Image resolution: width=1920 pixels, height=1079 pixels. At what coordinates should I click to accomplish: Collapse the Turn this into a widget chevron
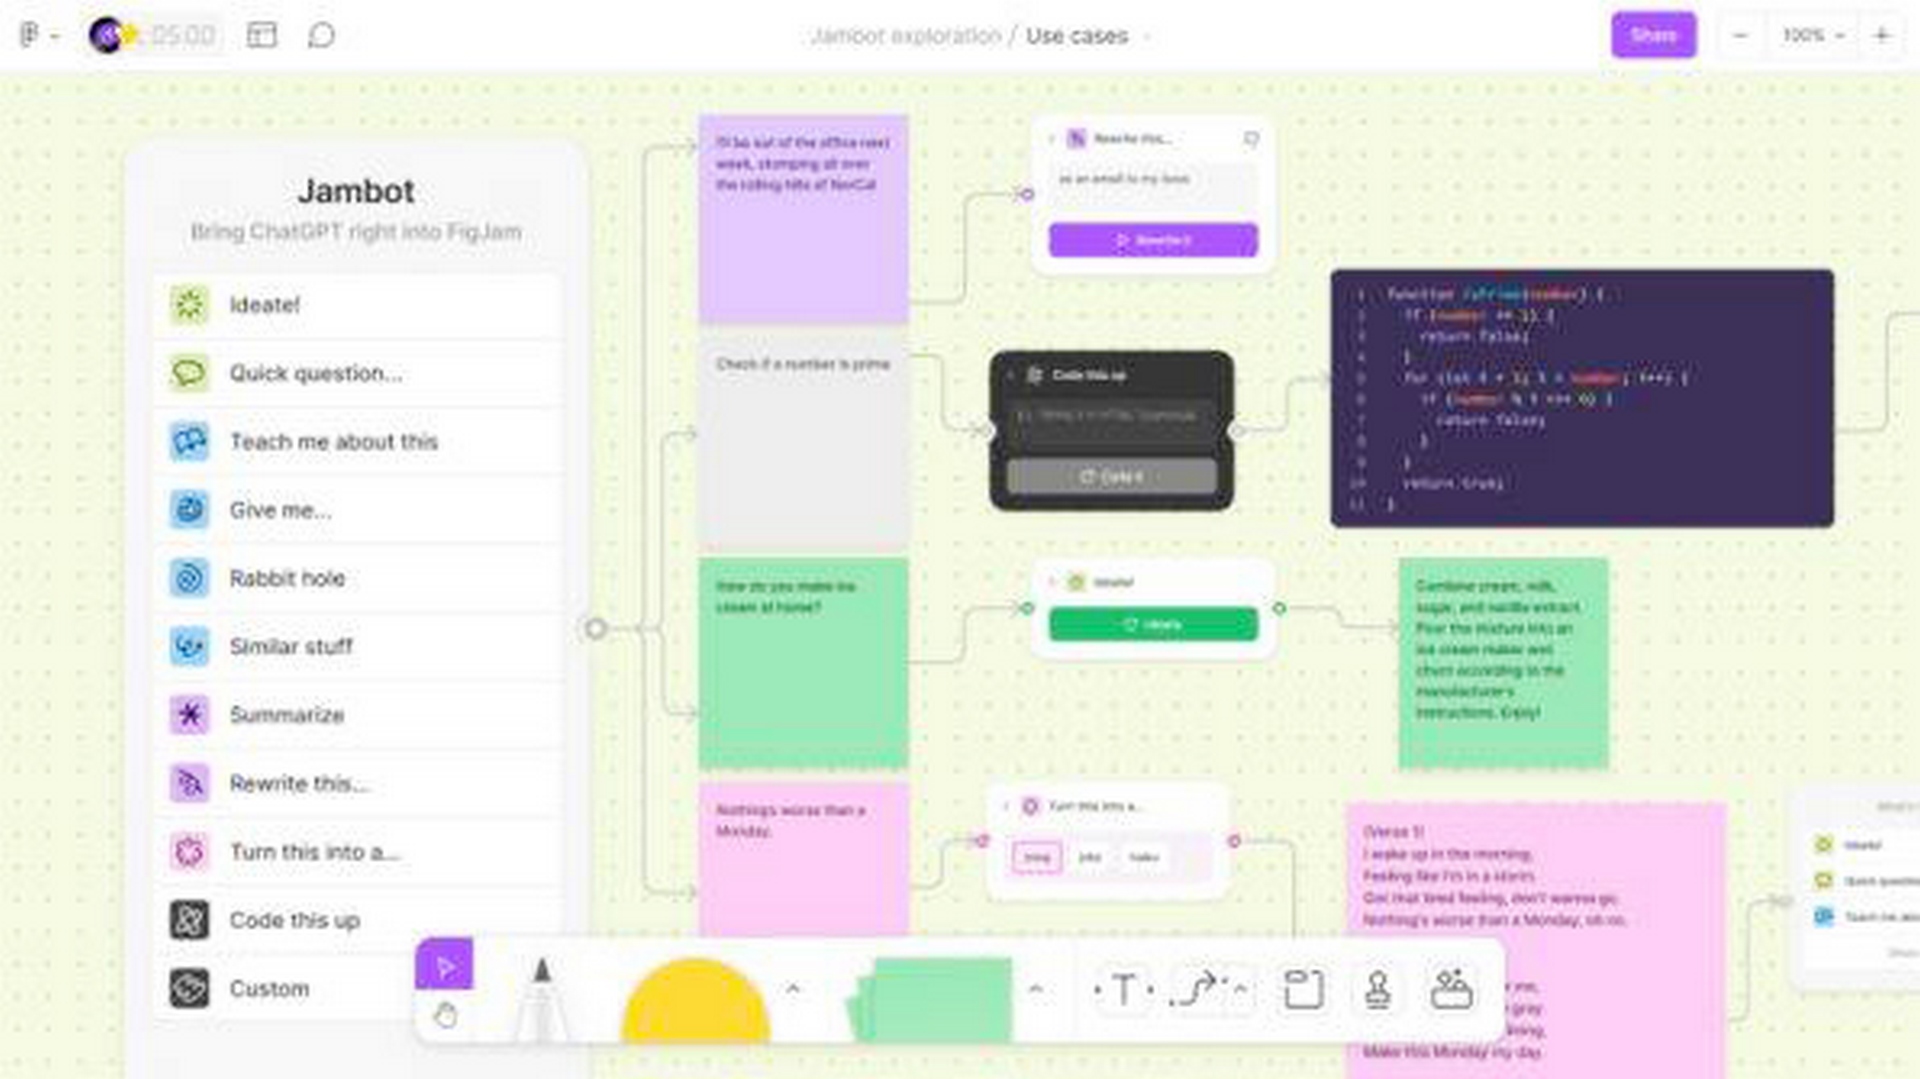(1006, 806)
